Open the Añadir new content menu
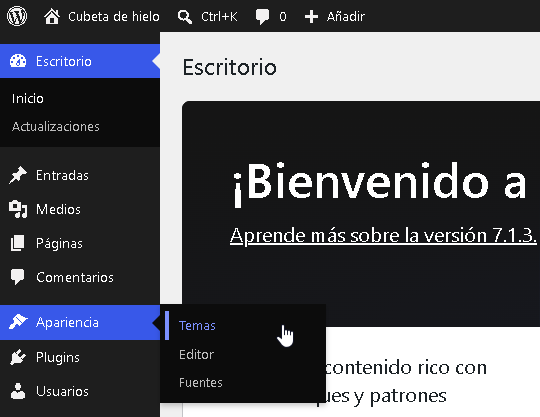 click(345, 17)
